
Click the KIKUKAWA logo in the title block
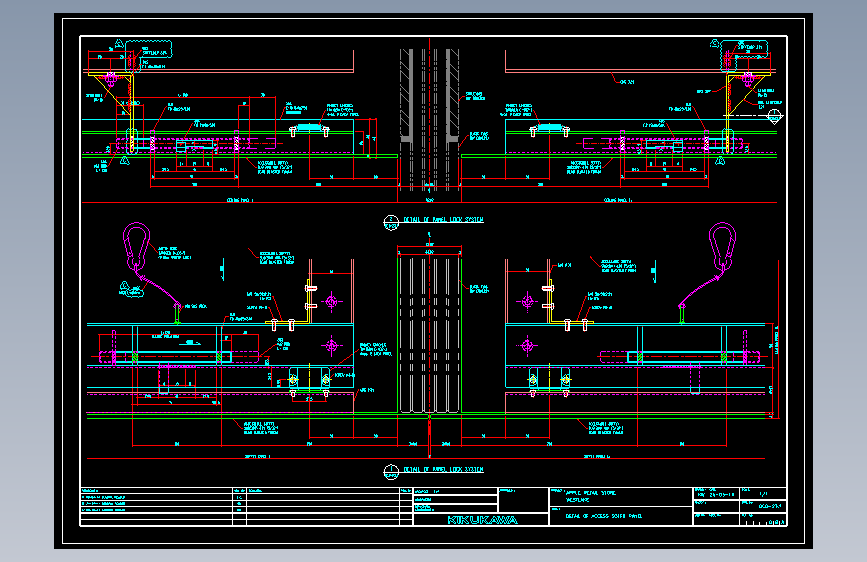pos(482,520)
